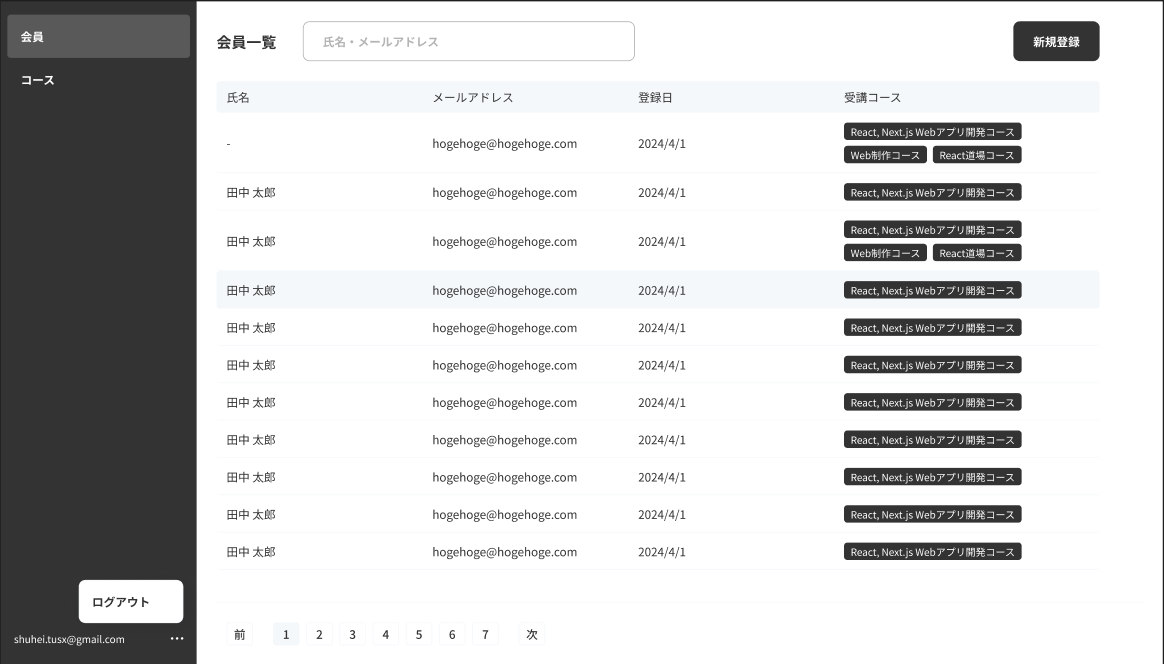Go to pagination page 3
The image size is (1164, 664).
pos(352,634)
